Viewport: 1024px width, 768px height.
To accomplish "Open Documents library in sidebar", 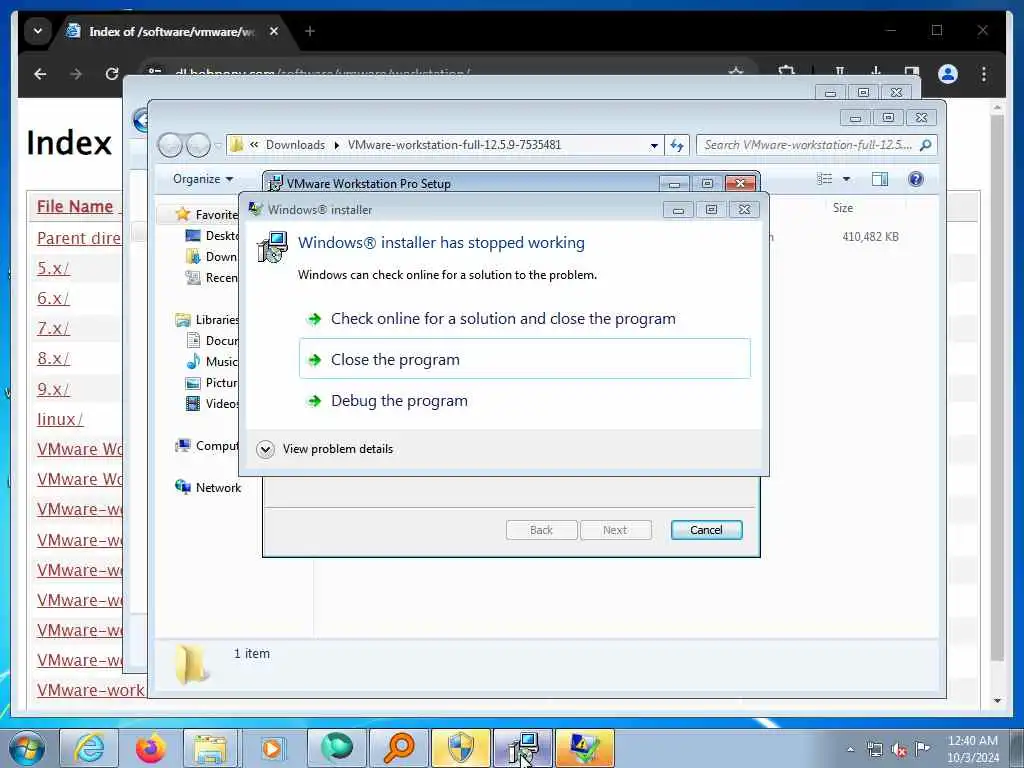I will (x=212, y=340).
